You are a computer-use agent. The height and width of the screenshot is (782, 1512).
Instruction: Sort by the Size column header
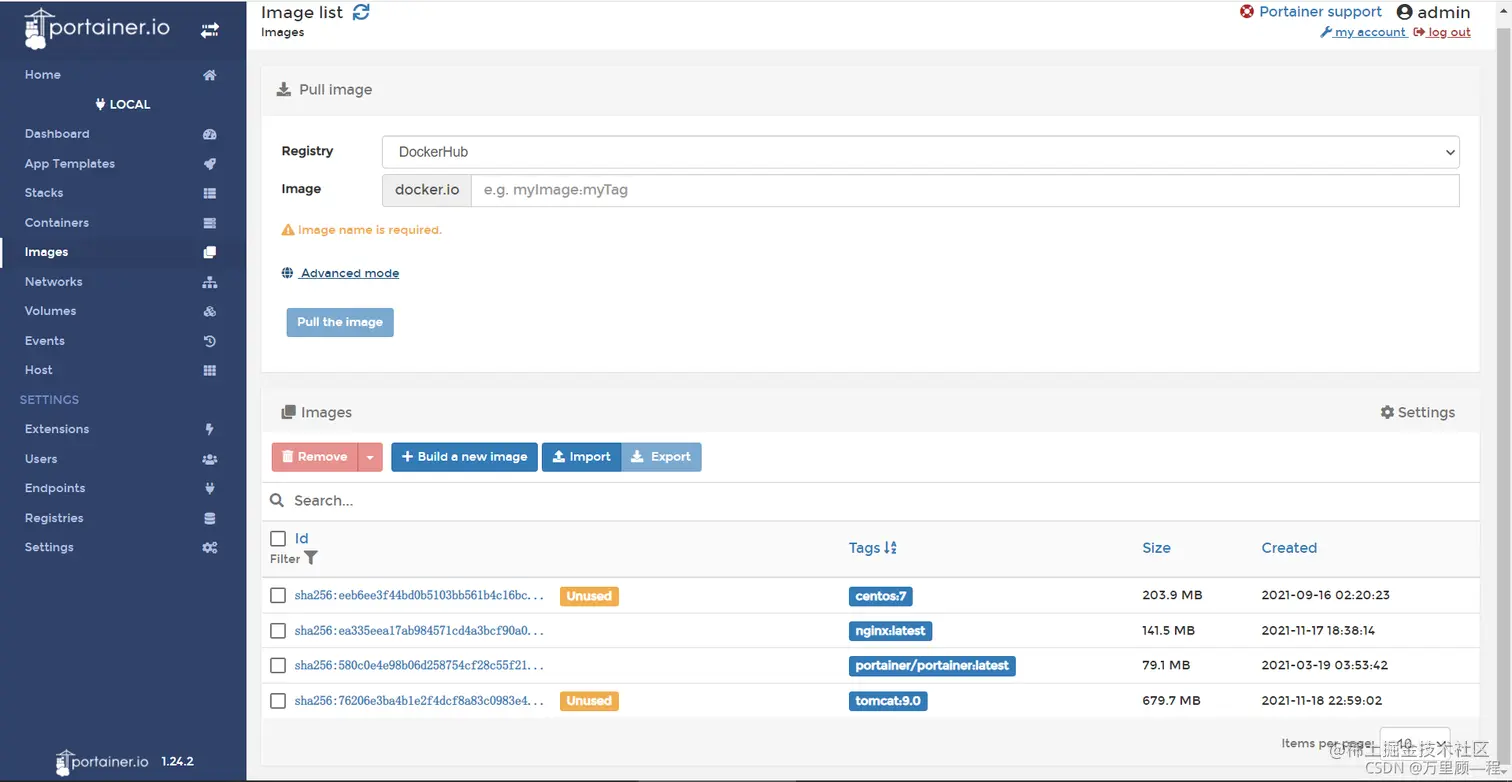click(x=1156, y=548)
